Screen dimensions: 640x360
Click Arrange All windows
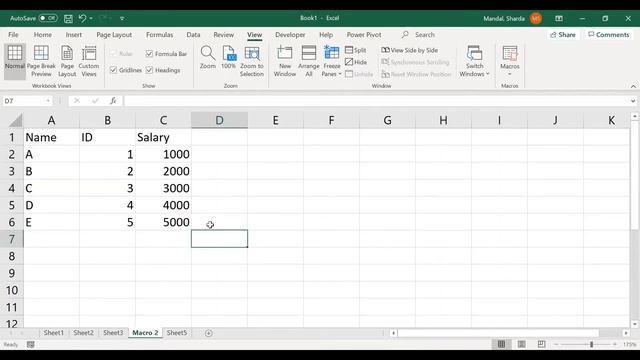pos(309,61)
